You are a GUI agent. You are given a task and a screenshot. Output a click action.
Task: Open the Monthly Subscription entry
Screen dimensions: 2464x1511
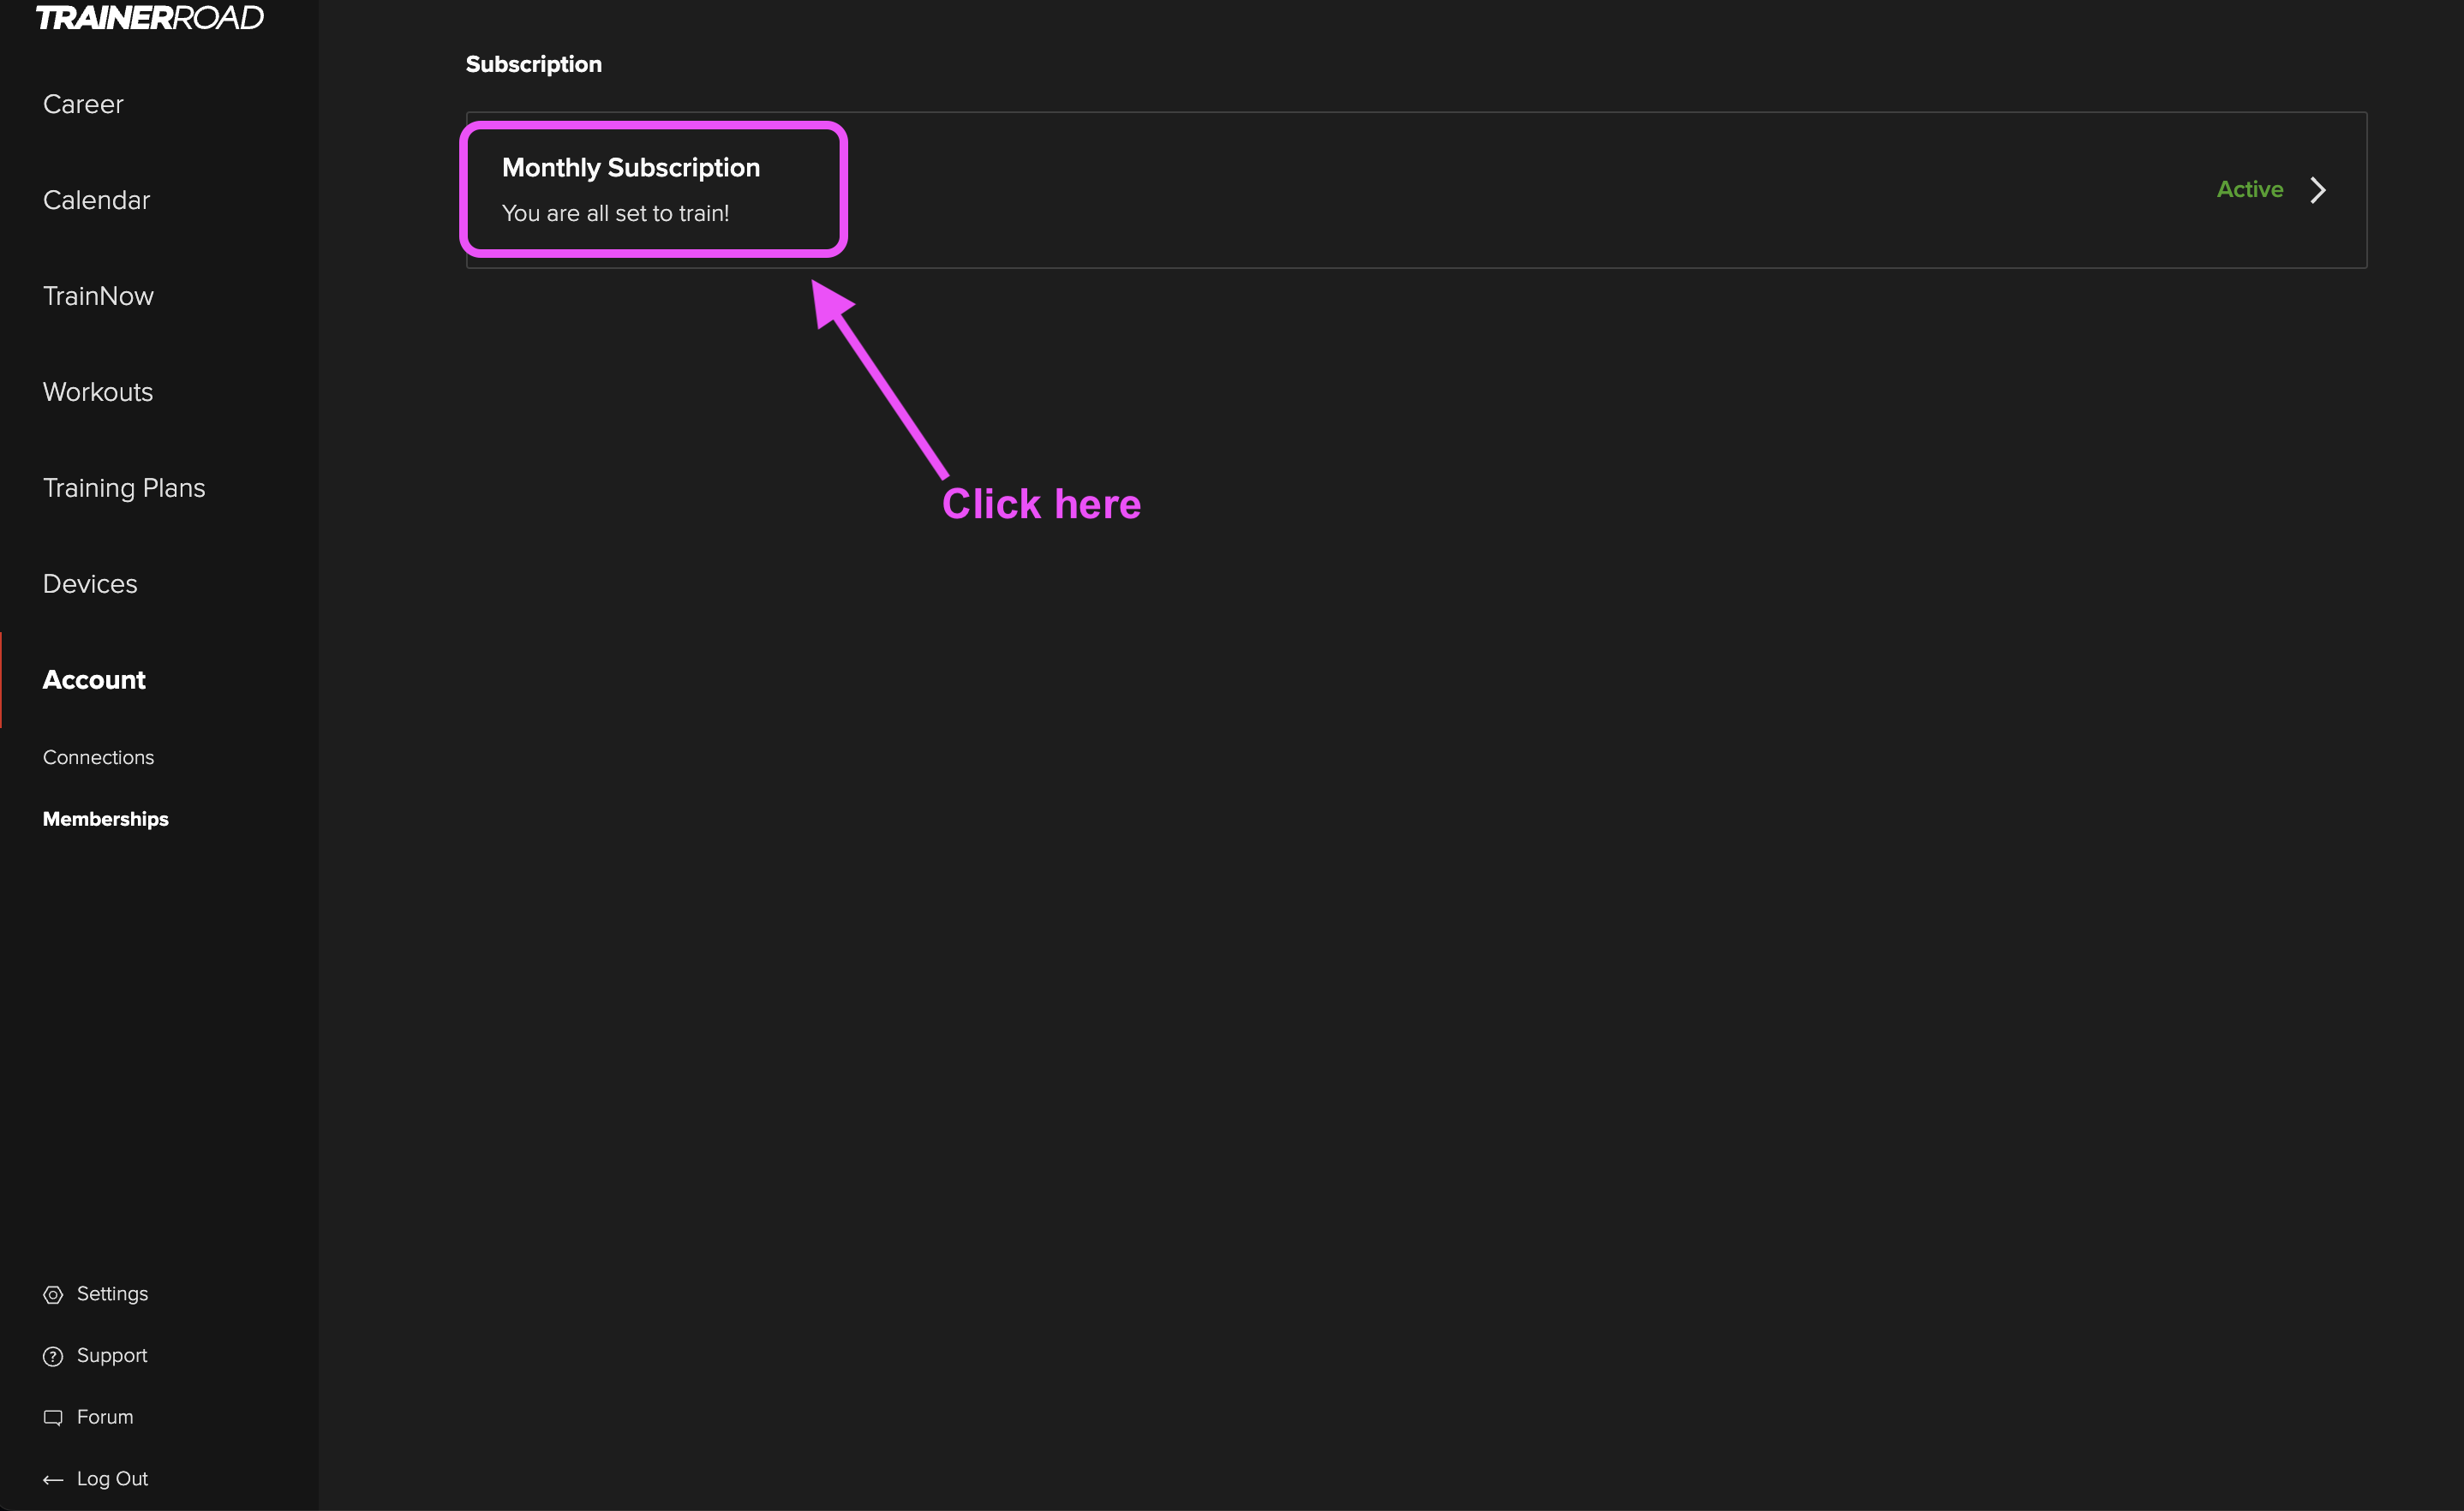pyautogui.click(x=1416, y=190)
